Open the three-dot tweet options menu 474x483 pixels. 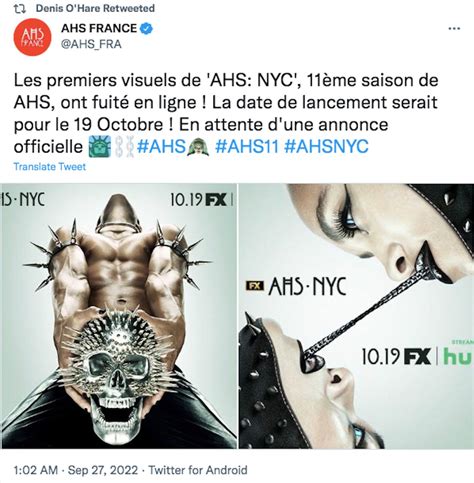pos(454,29)
